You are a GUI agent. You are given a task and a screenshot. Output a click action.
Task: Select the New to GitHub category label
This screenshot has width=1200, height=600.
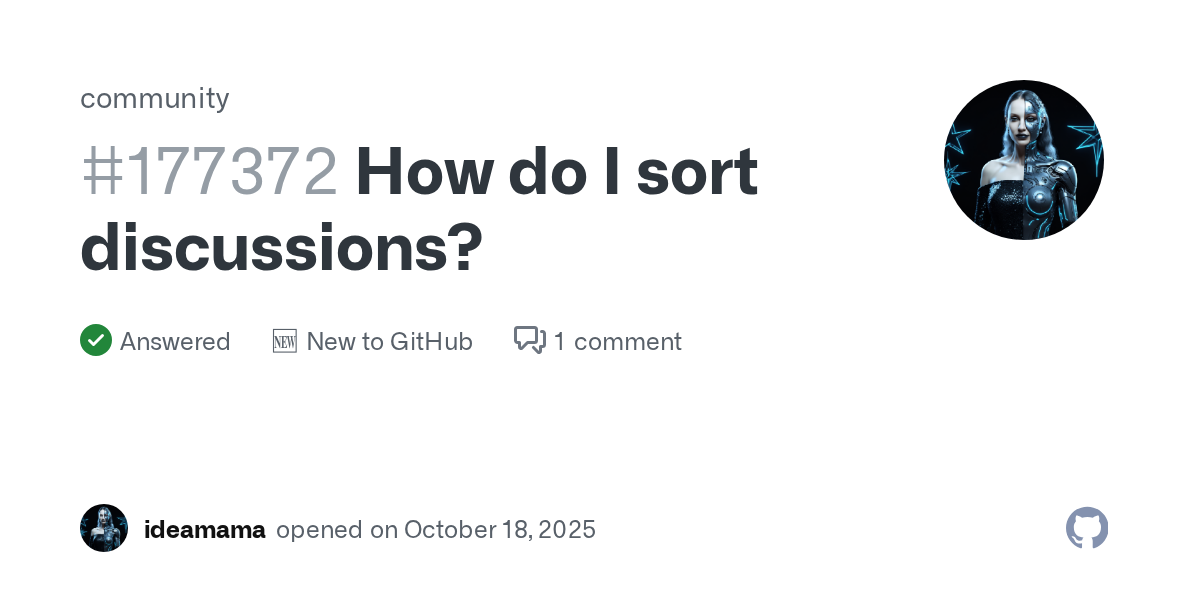[389, 342]
